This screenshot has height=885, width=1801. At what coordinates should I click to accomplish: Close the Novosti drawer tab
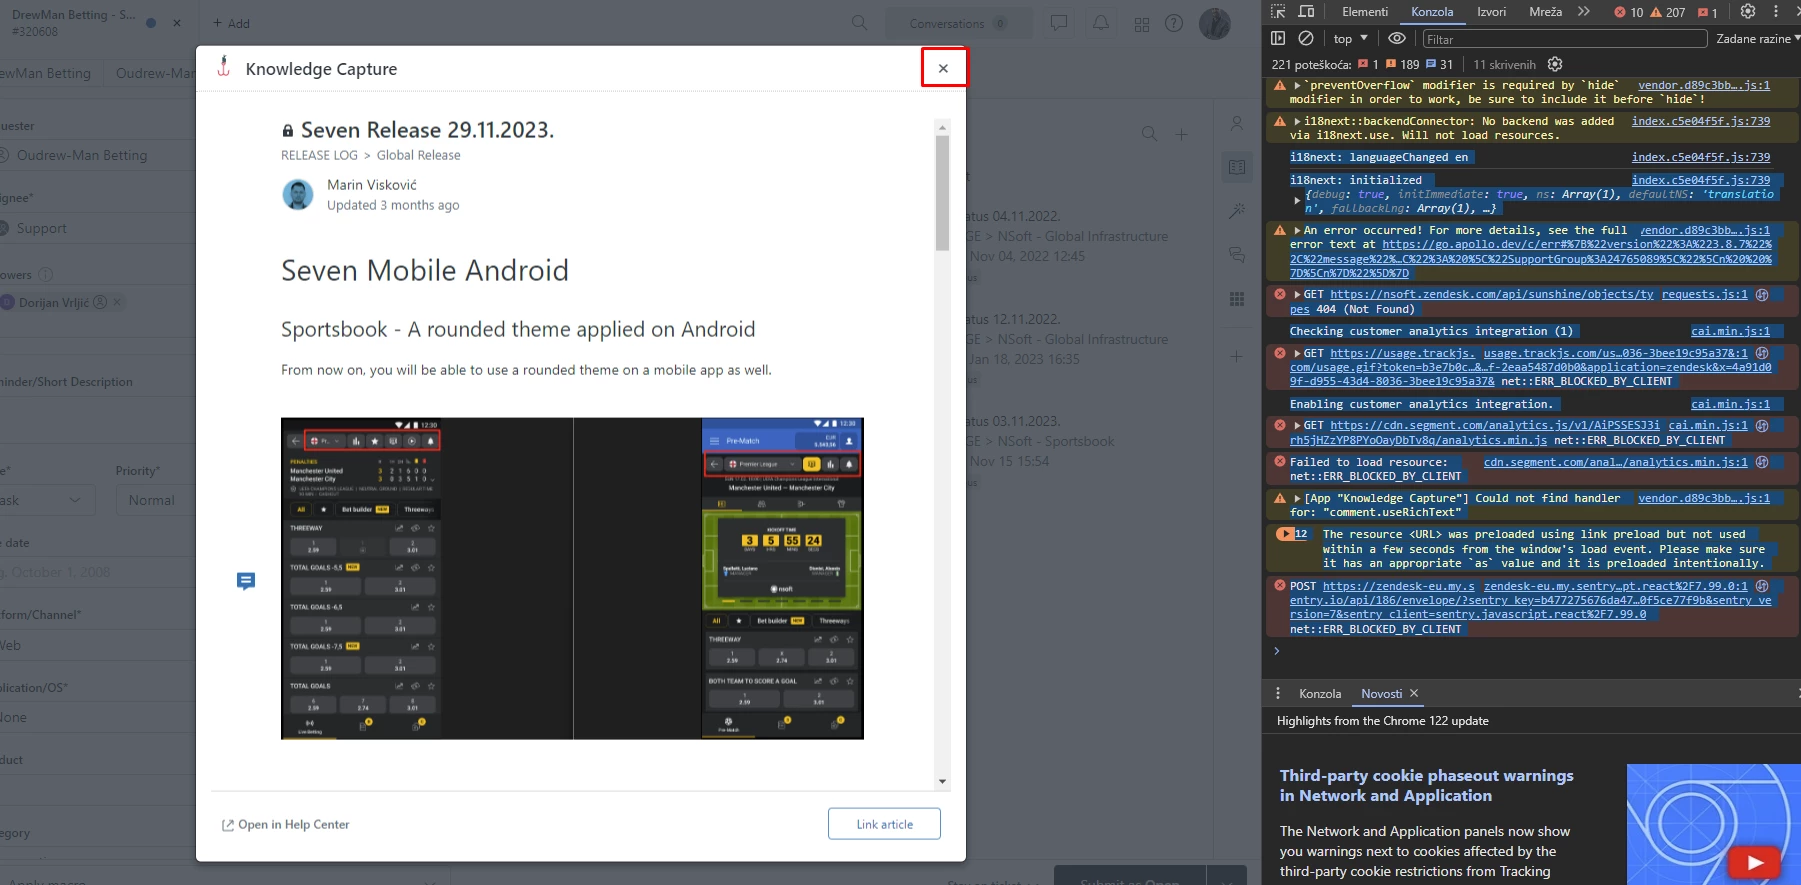(1414, 693)
